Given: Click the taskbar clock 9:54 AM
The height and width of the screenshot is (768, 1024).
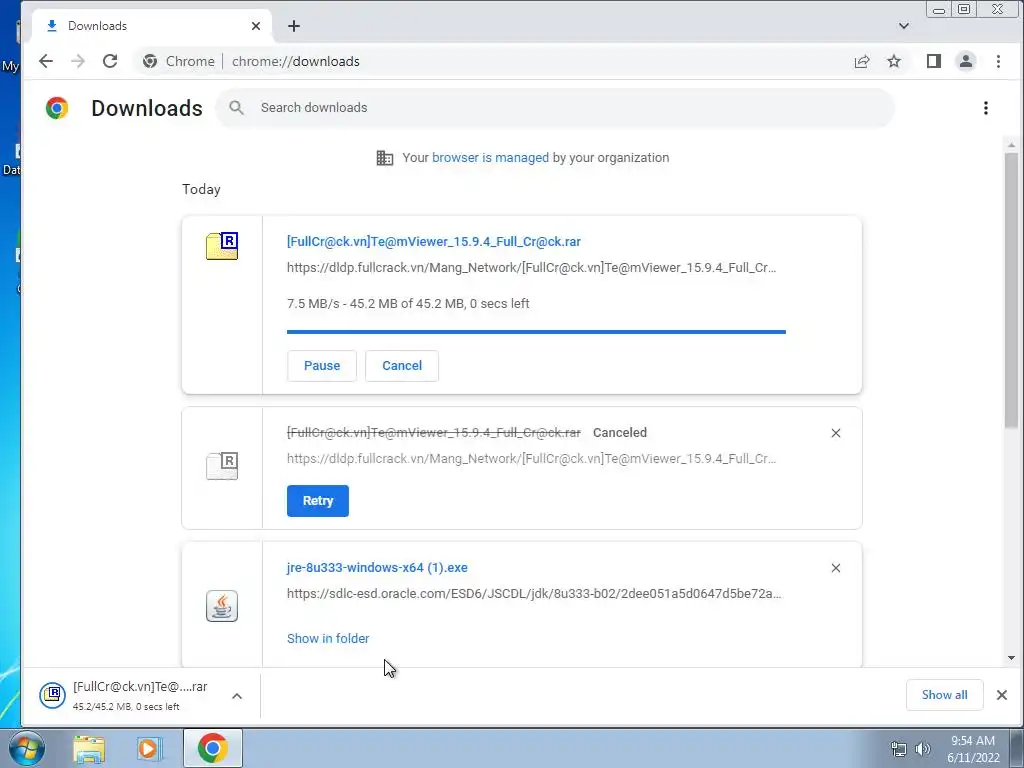Looking at the screenshot, I should coord(973,749).
